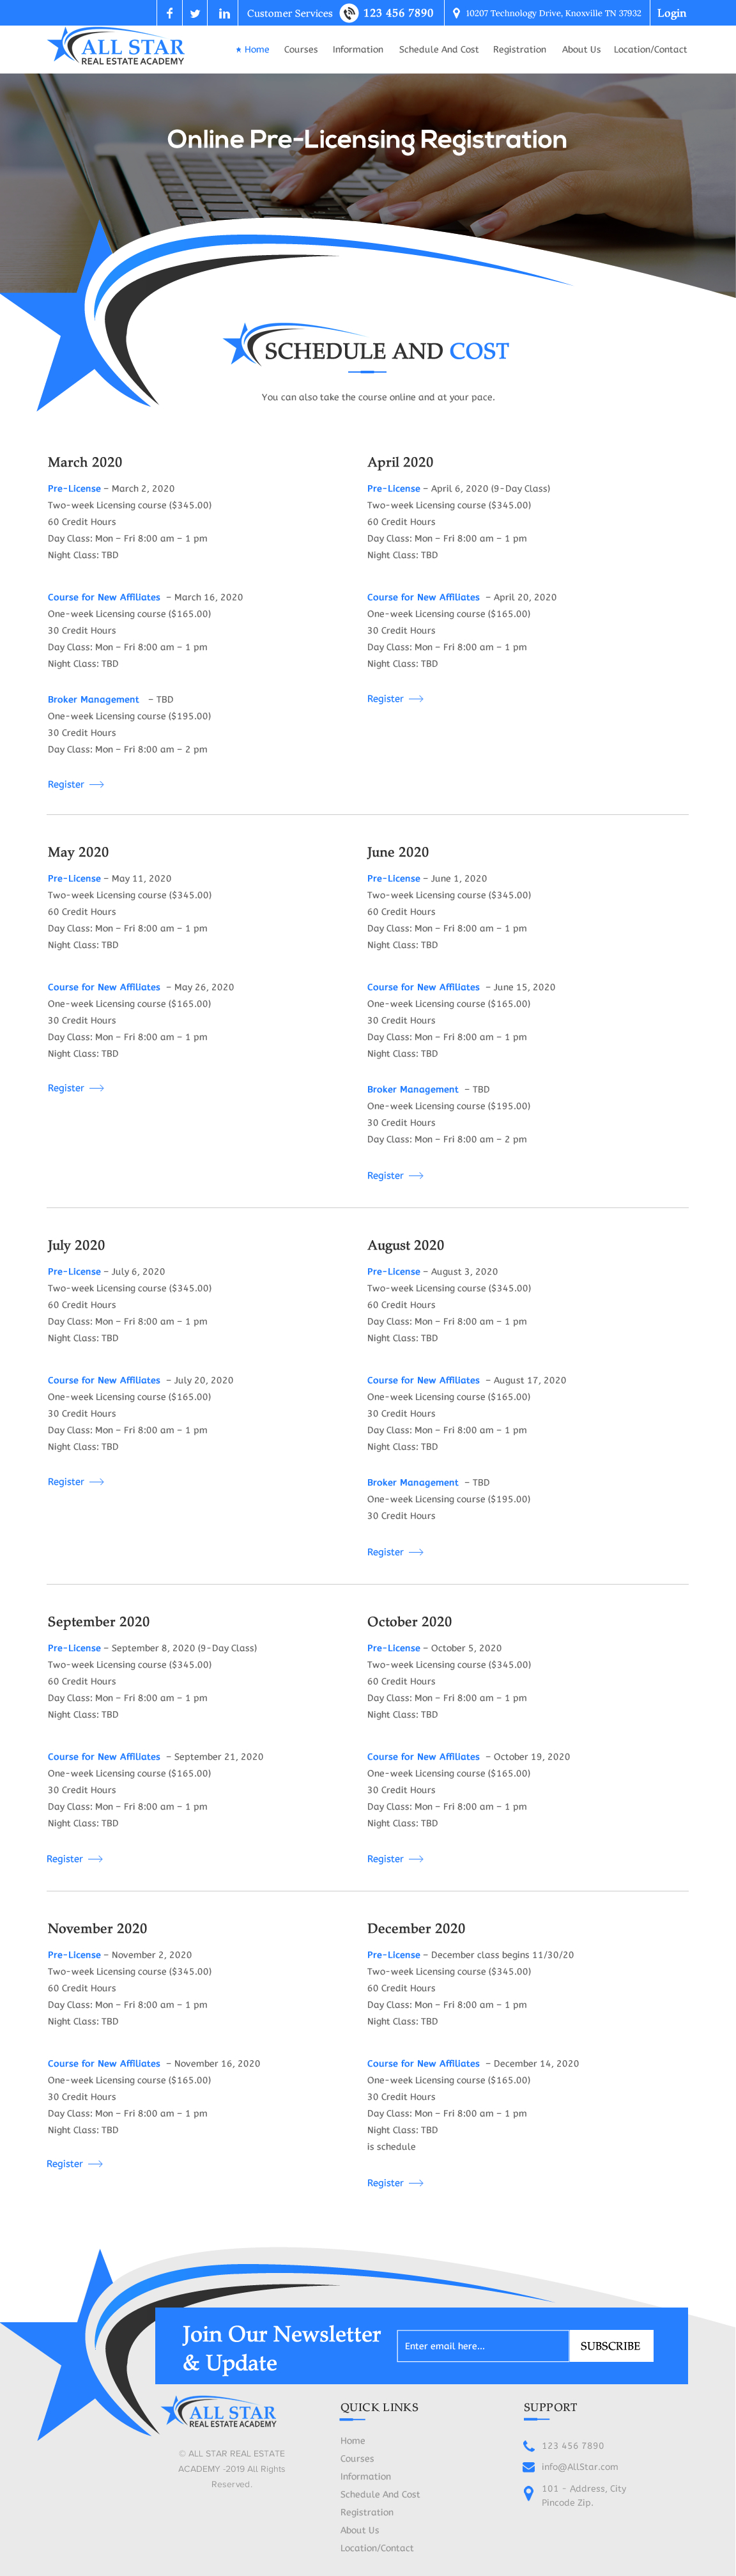Go to Schedule And Cost in navigation
Image resolution: width=736 pixels, height=2576 pixels.
(x=438, y=49)
